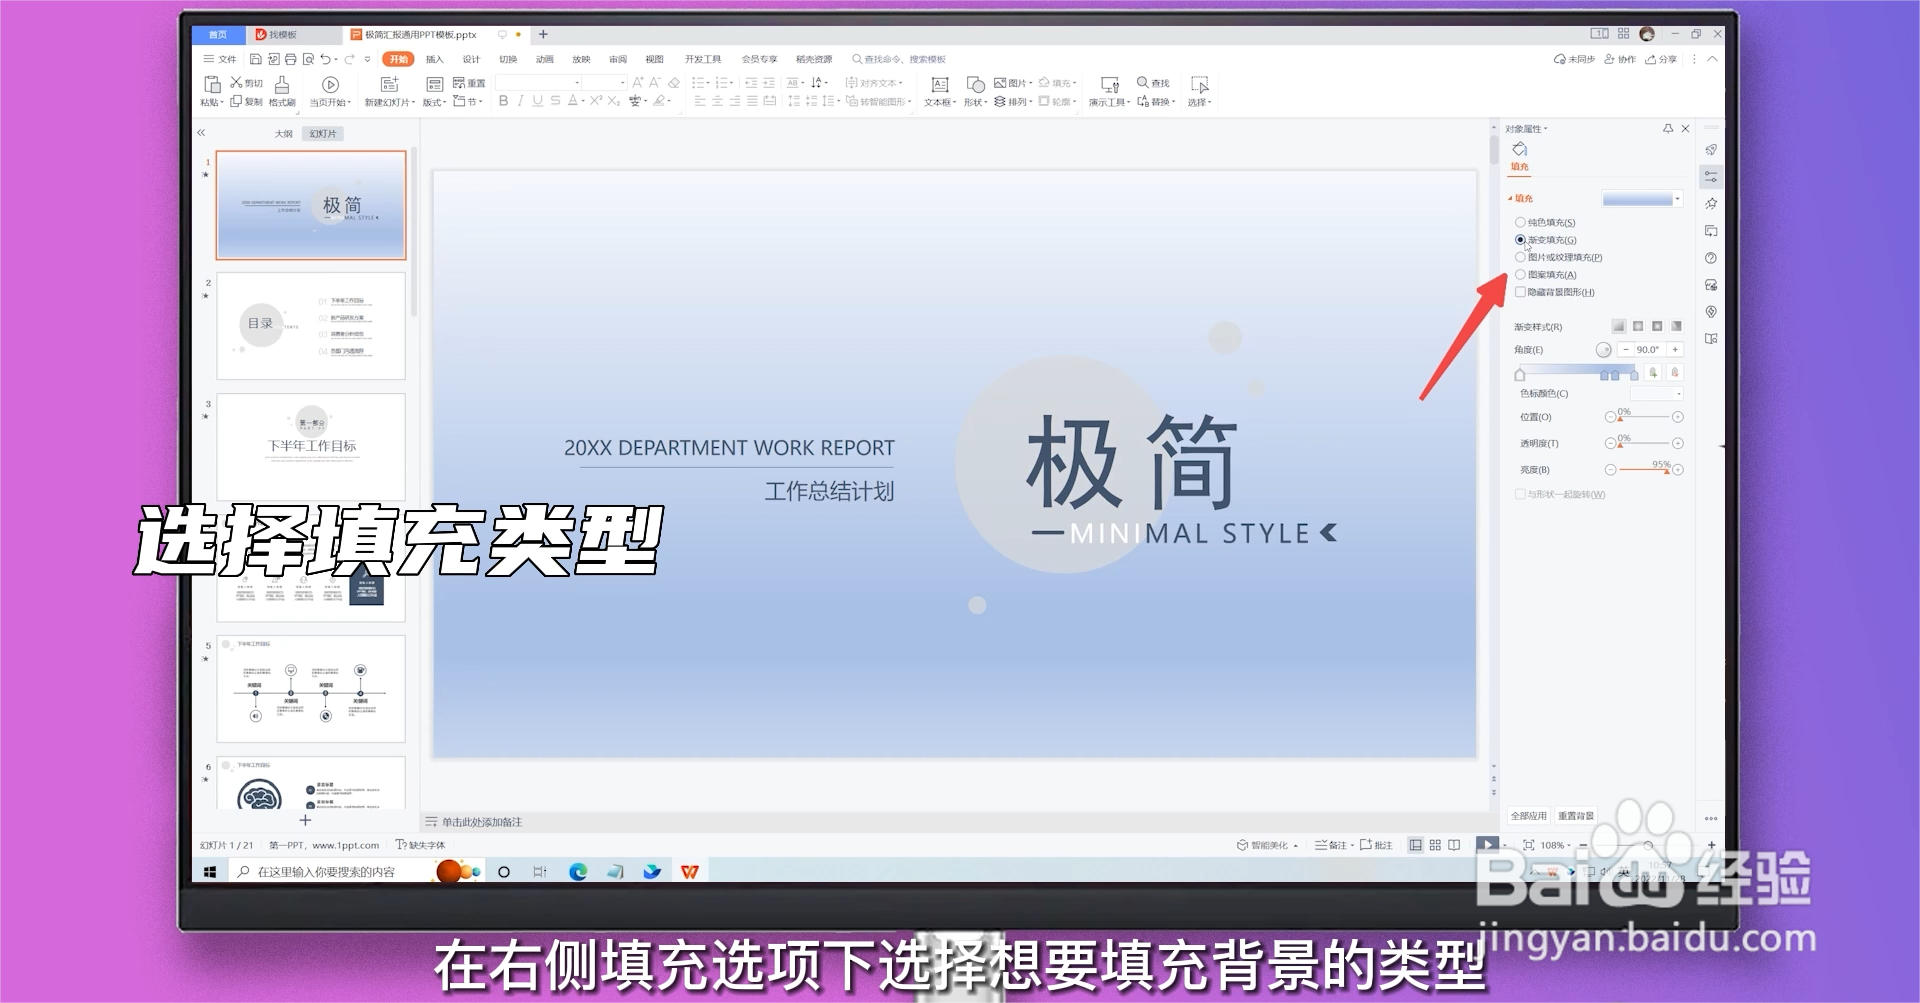Toggle underline U icon
Viewport: 1920px width, 1003px height.
click(537, 101)
